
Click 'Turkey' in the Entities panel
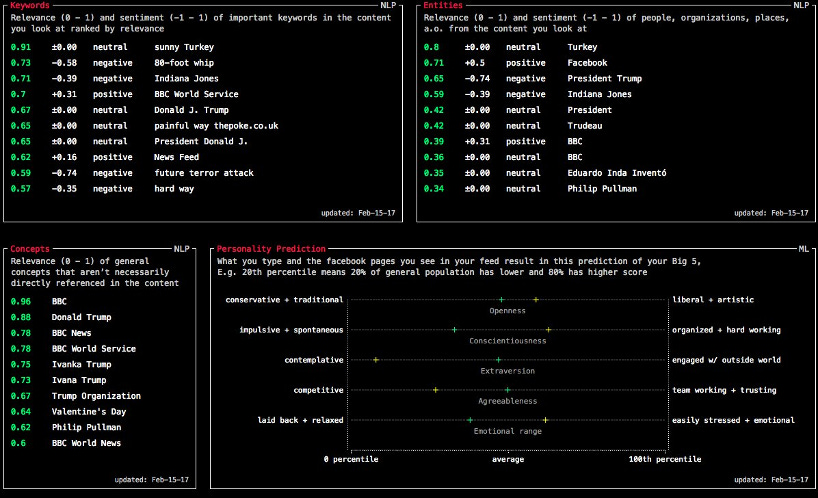pos(582,47)
